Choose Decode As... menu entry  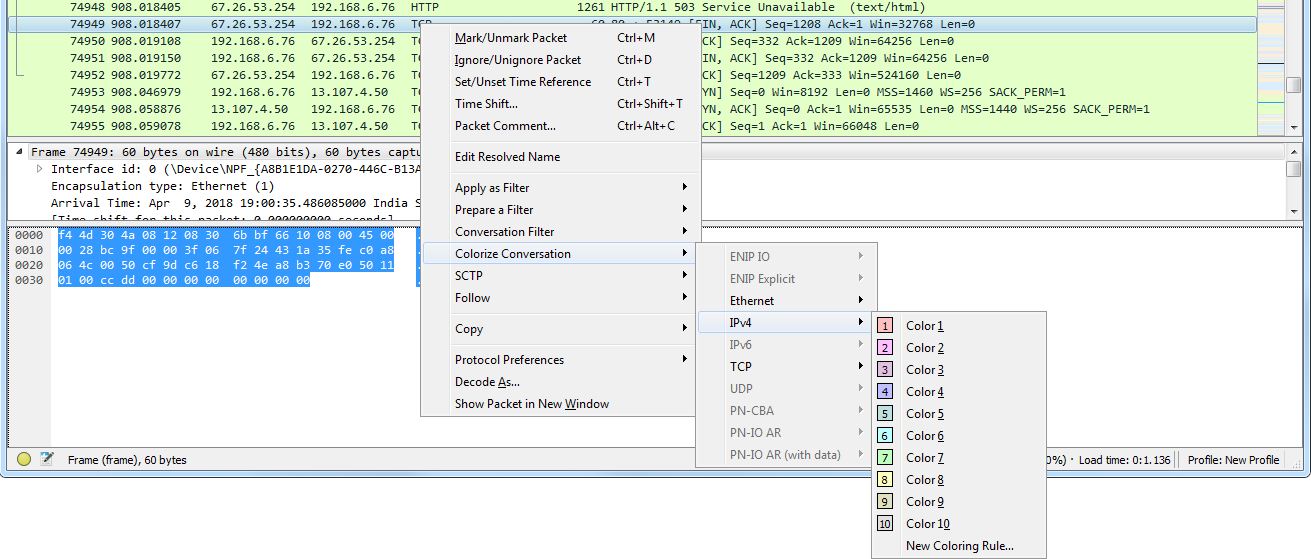(x=487, y=382)
